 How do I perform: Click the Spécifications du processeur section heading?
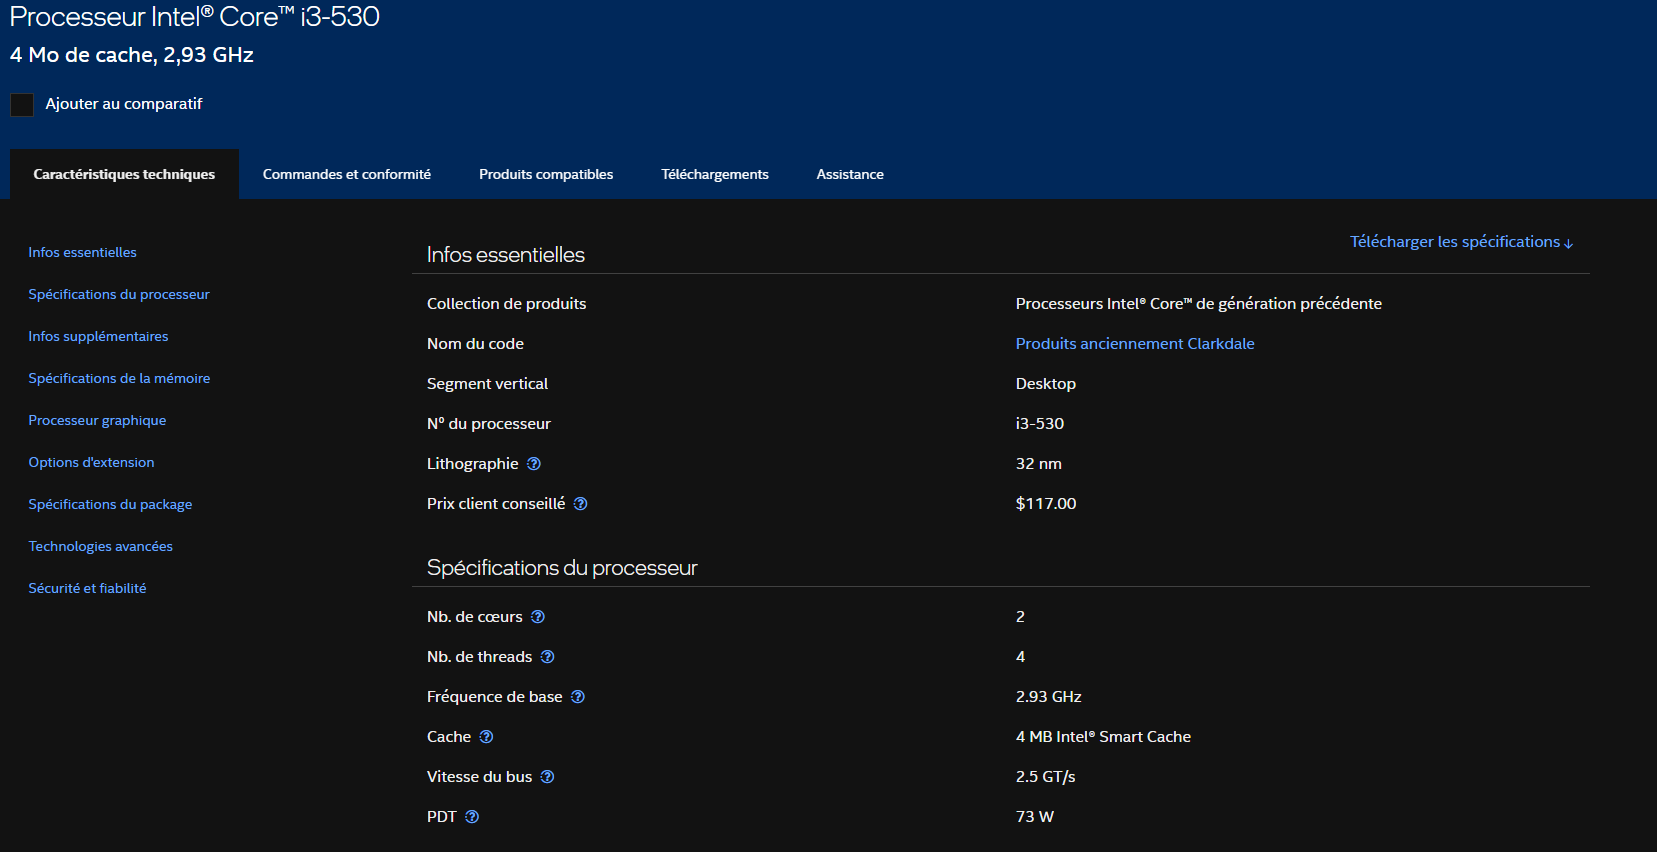click(562, 568)
